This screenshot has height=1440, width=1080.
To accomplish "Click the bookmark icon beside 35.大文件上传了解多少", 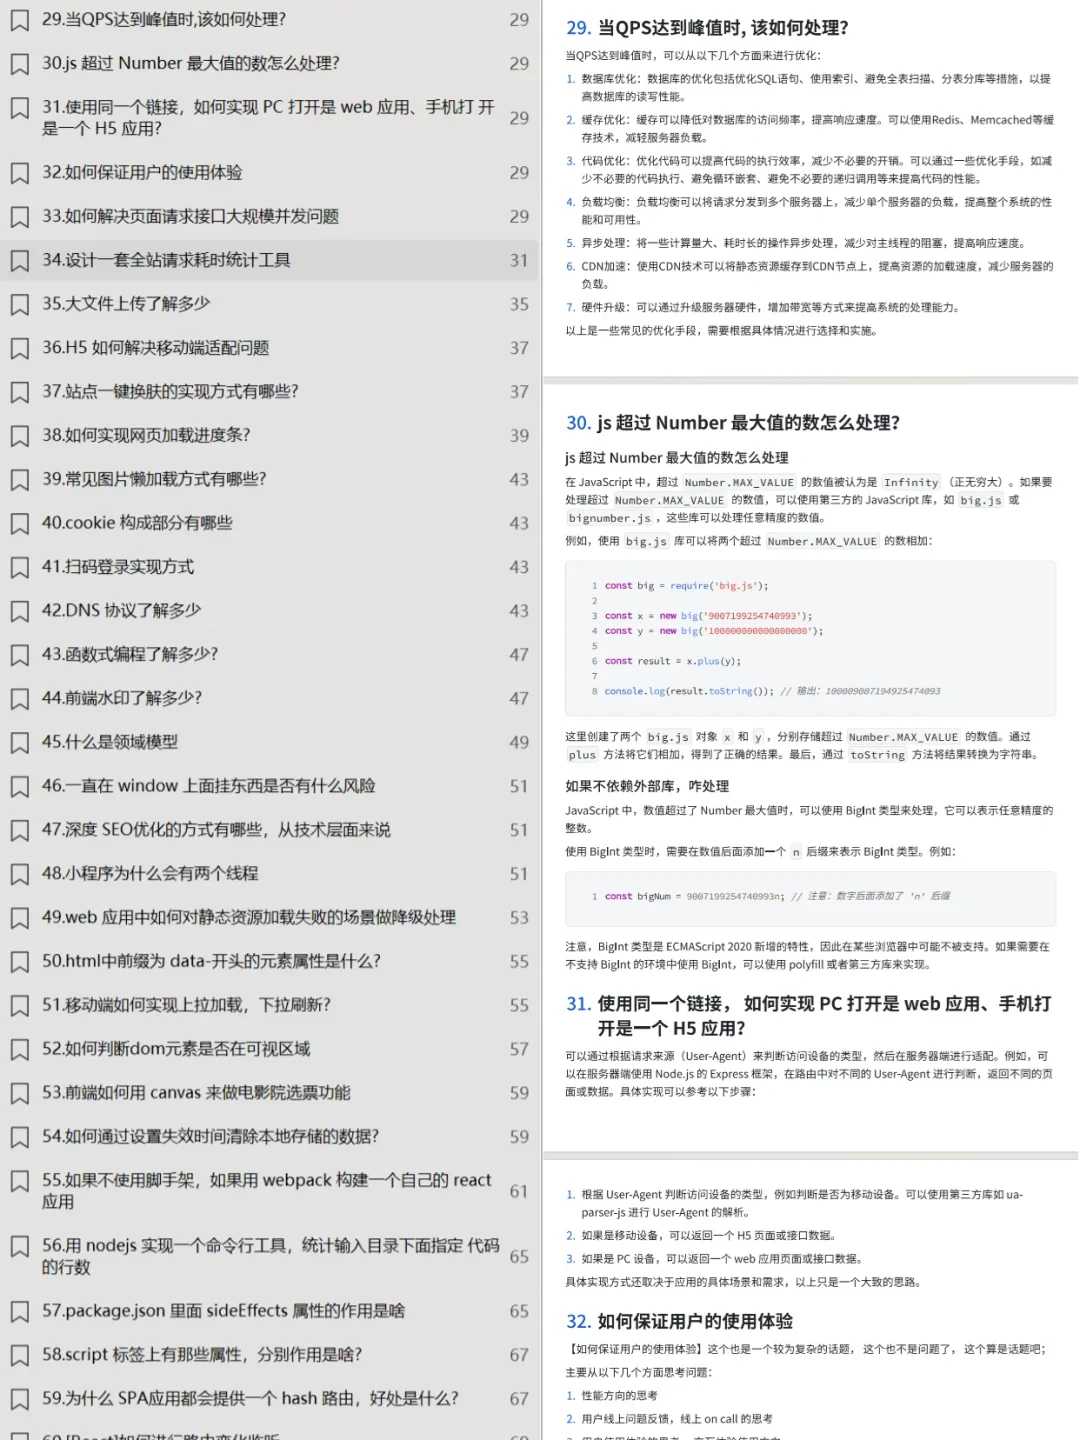I will click(x=20, y=304).
